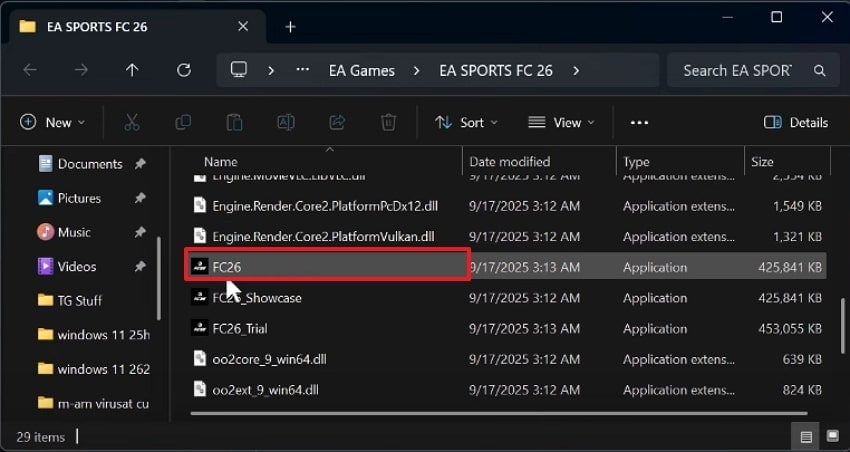Click EA Games in the breadcrumb path

(361, 71)
